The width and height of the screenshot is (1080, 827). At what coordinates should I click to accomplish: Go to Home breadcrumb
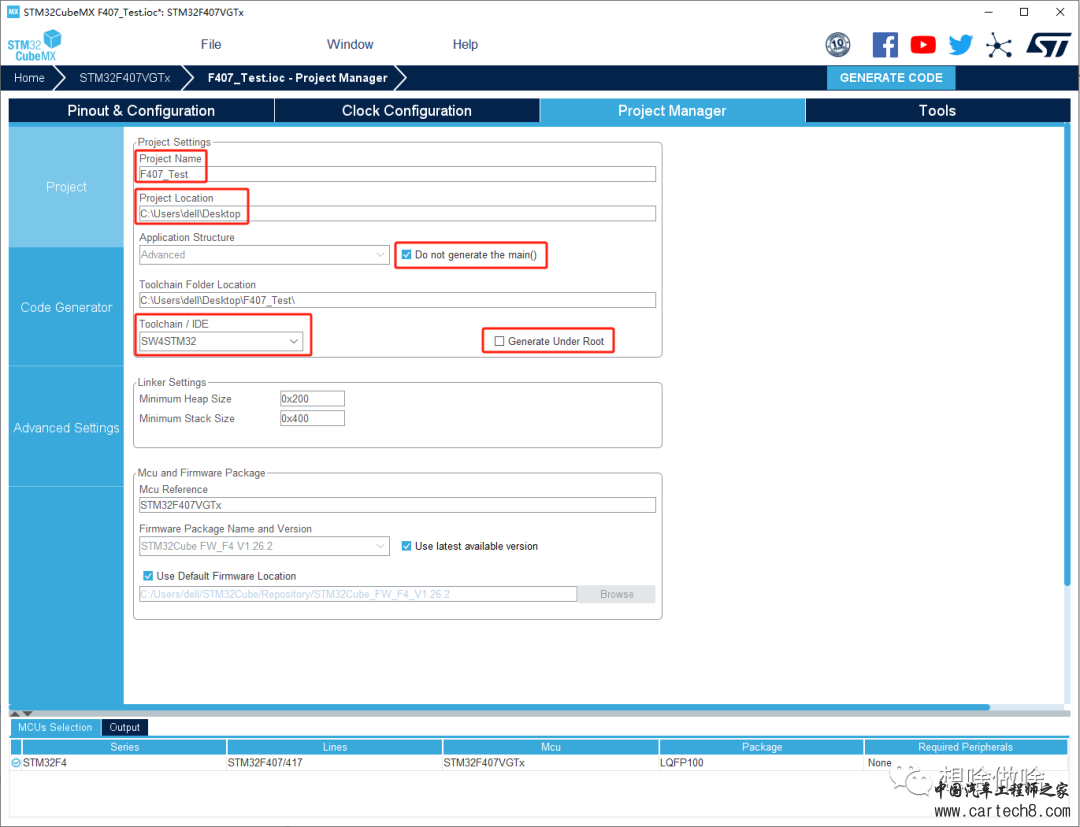(x=29, y=78)
